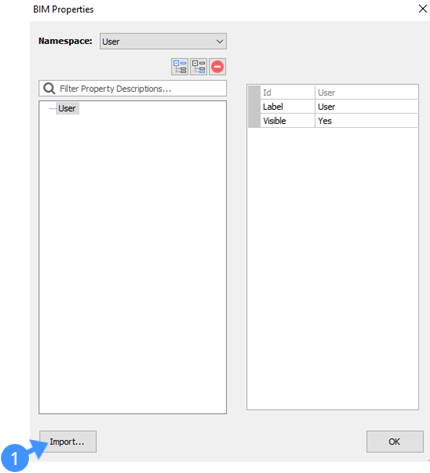Click the Add Property icon
The image size is (430, 473).
click(x=199, y=66)
